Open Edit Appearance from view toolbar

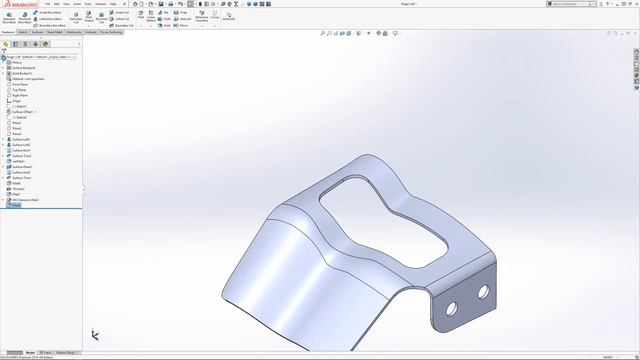[x=378, y=33]
